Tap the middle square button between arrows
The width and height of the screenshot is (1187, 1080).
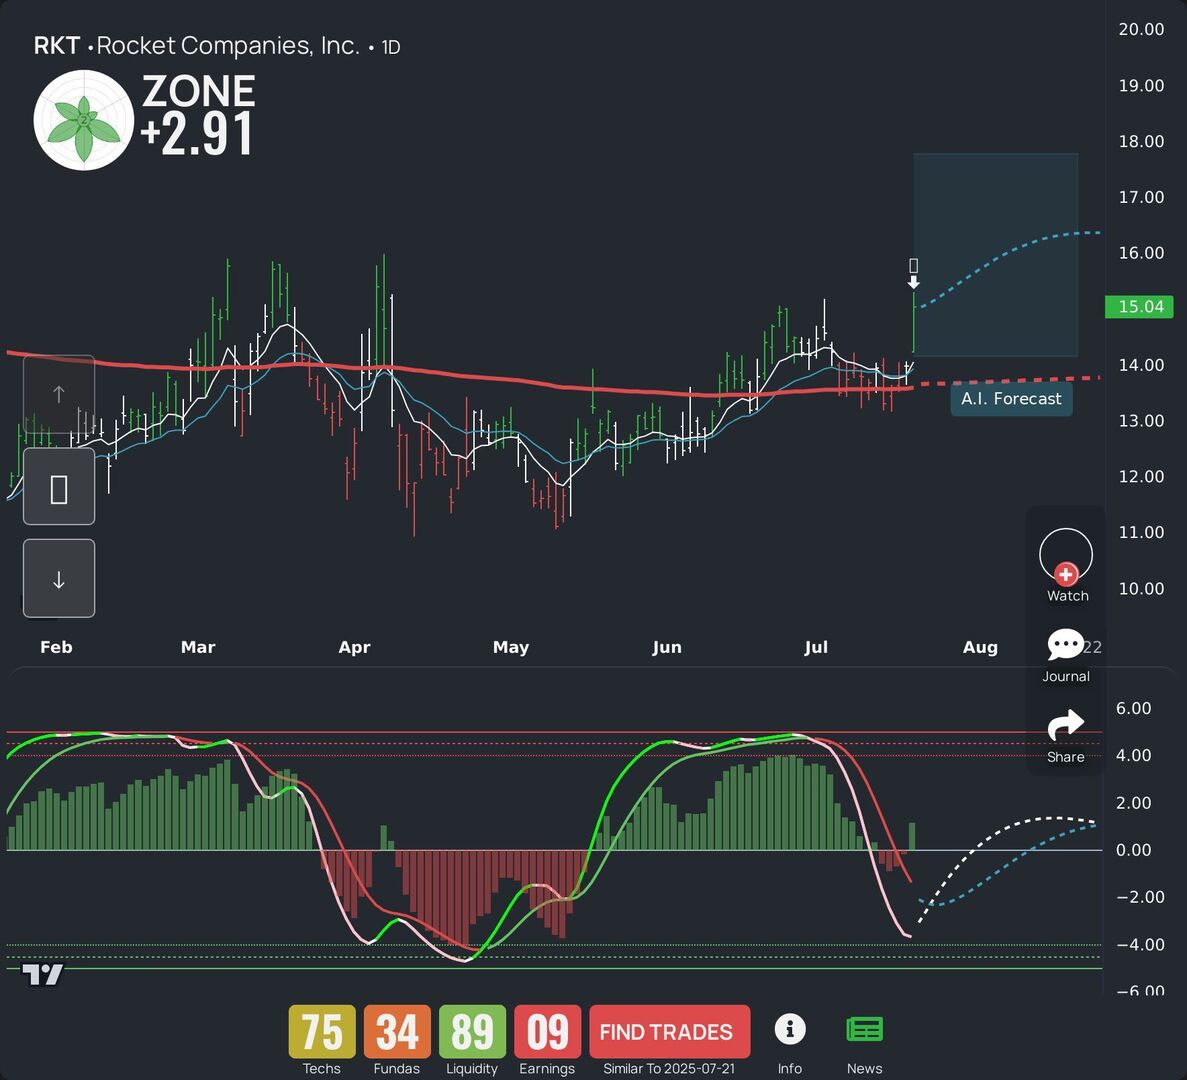pos(59,487)
